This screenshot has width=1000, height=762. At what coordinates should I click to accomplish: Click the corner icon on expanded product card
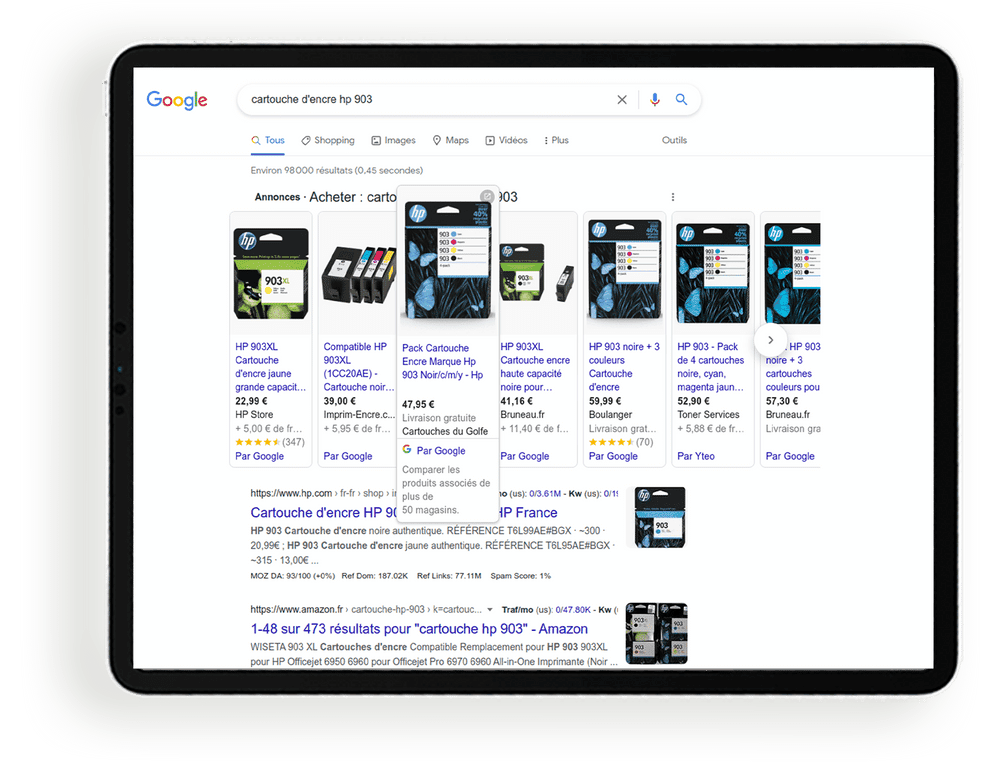487,195
